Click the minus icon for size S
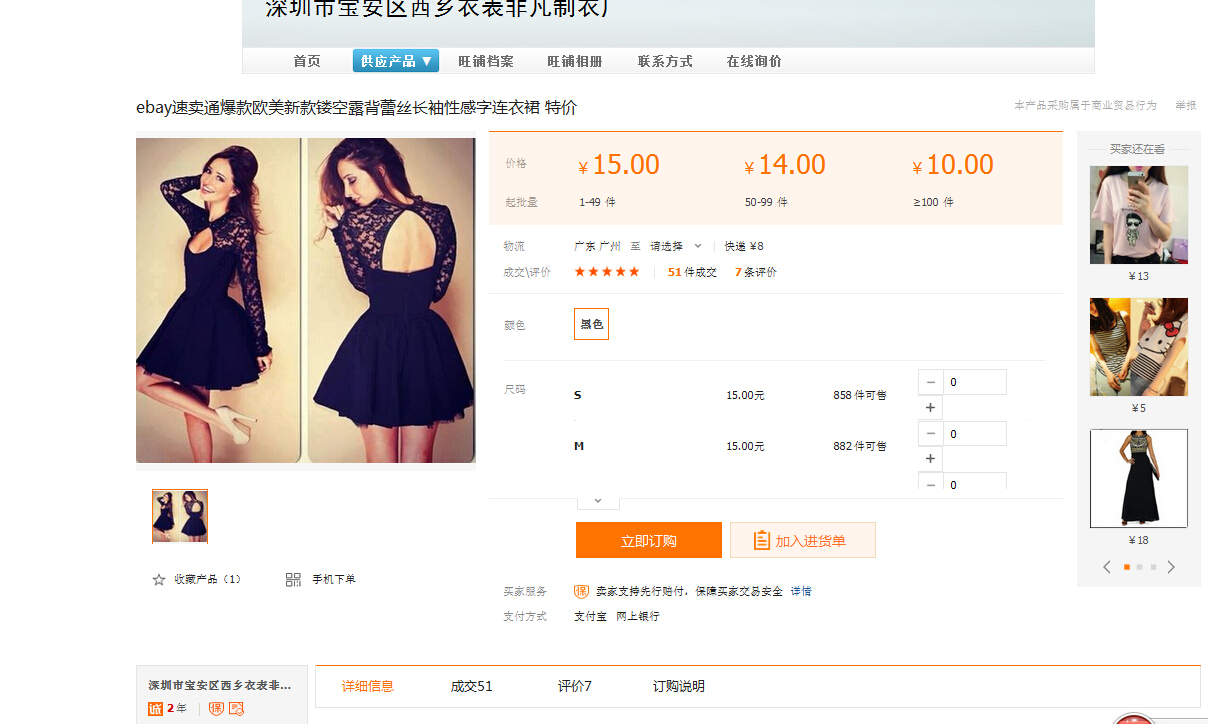This screenshot has width=1208, height=724. [930, 382]
